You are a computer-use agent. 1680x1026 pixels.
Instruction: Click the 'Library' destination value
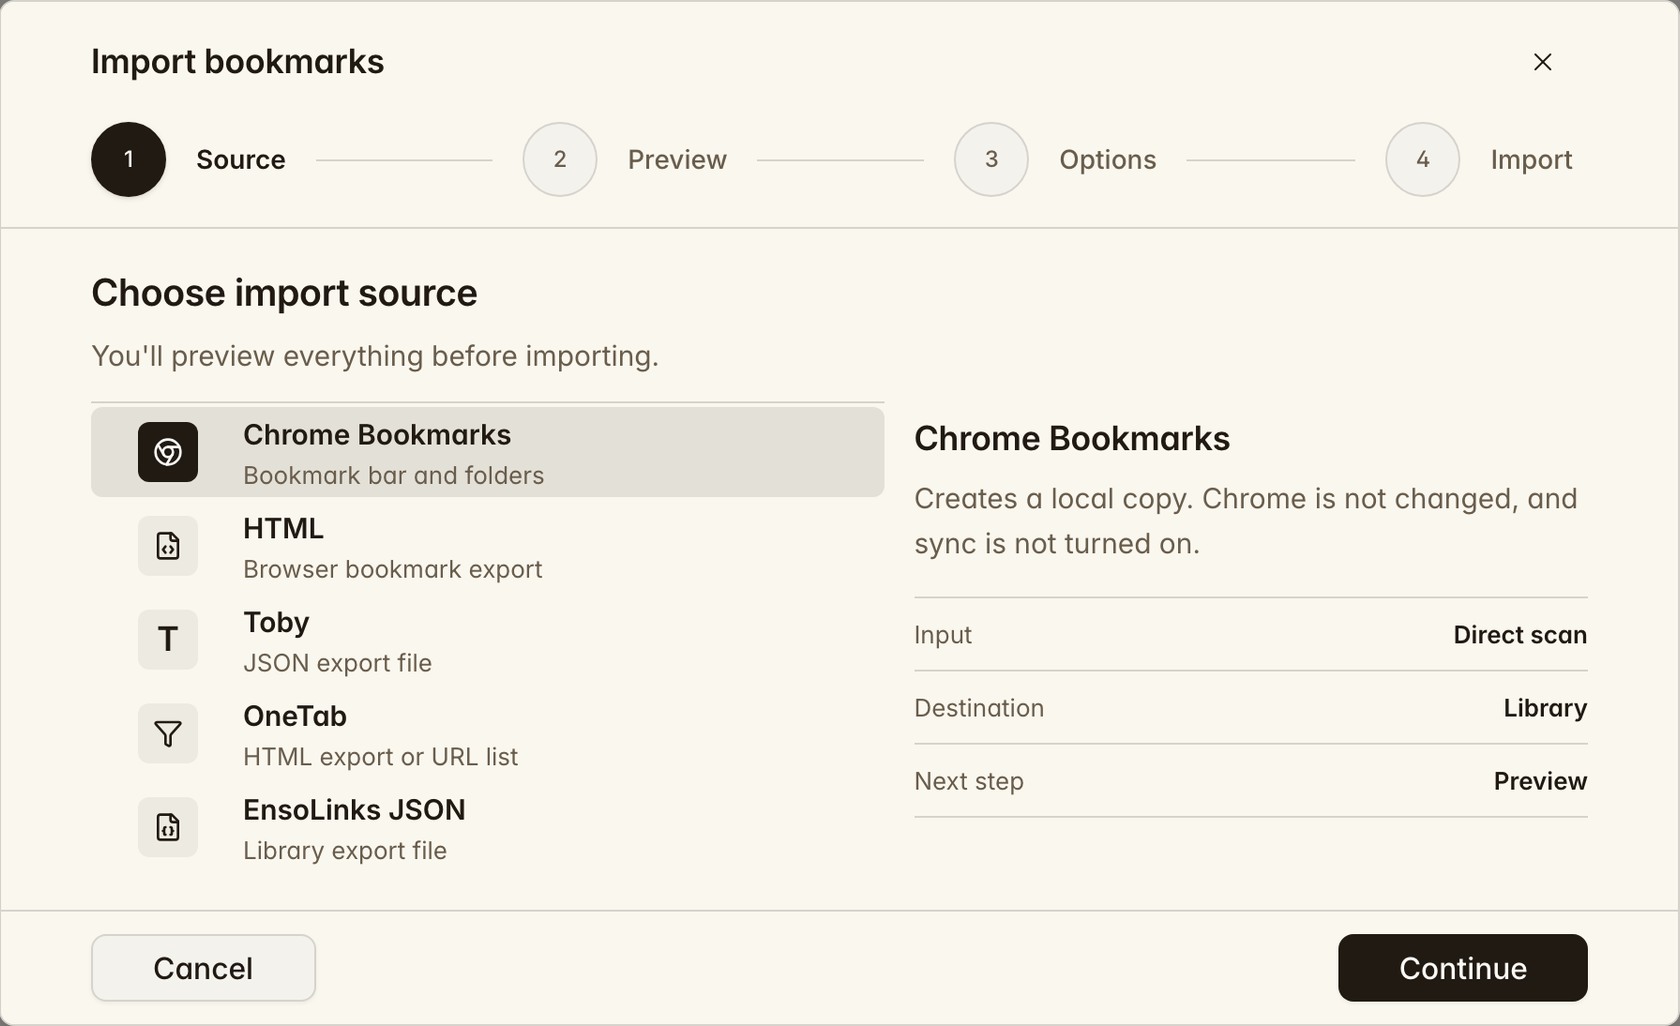click(1545, 708)
